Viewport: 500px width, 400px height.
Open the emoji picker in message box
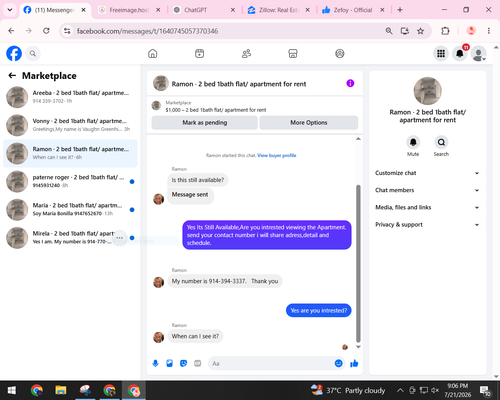click(x=338, y=363)
